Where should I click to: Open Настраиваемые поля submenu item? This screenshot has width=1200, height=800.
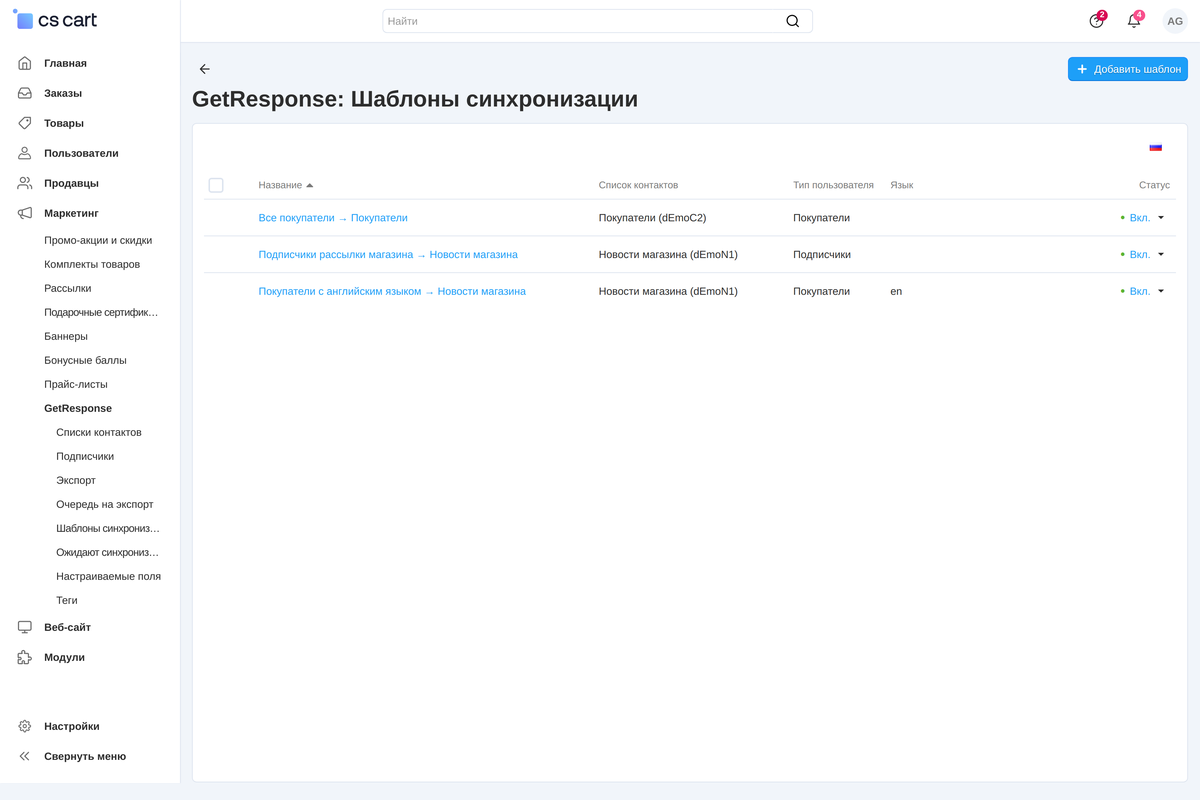tap(108, 576)
